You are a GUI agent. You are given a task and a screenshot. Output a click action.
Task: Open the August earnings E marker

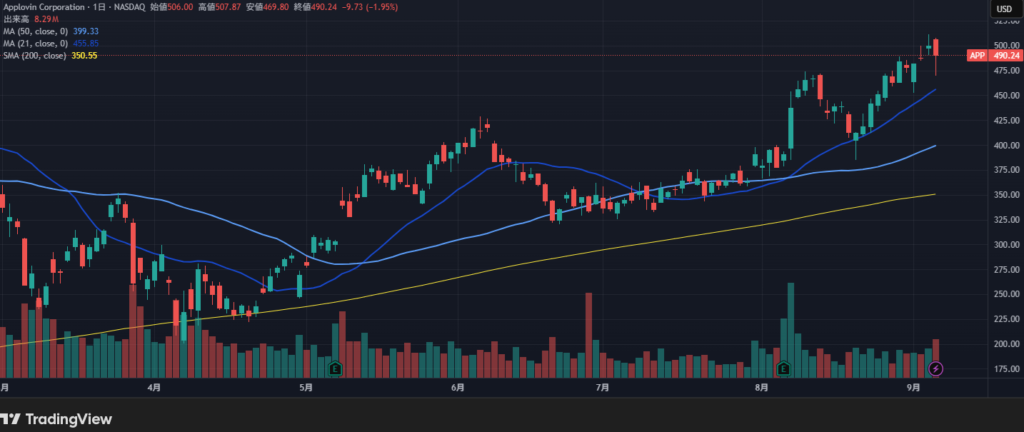[x=783, y=369]
